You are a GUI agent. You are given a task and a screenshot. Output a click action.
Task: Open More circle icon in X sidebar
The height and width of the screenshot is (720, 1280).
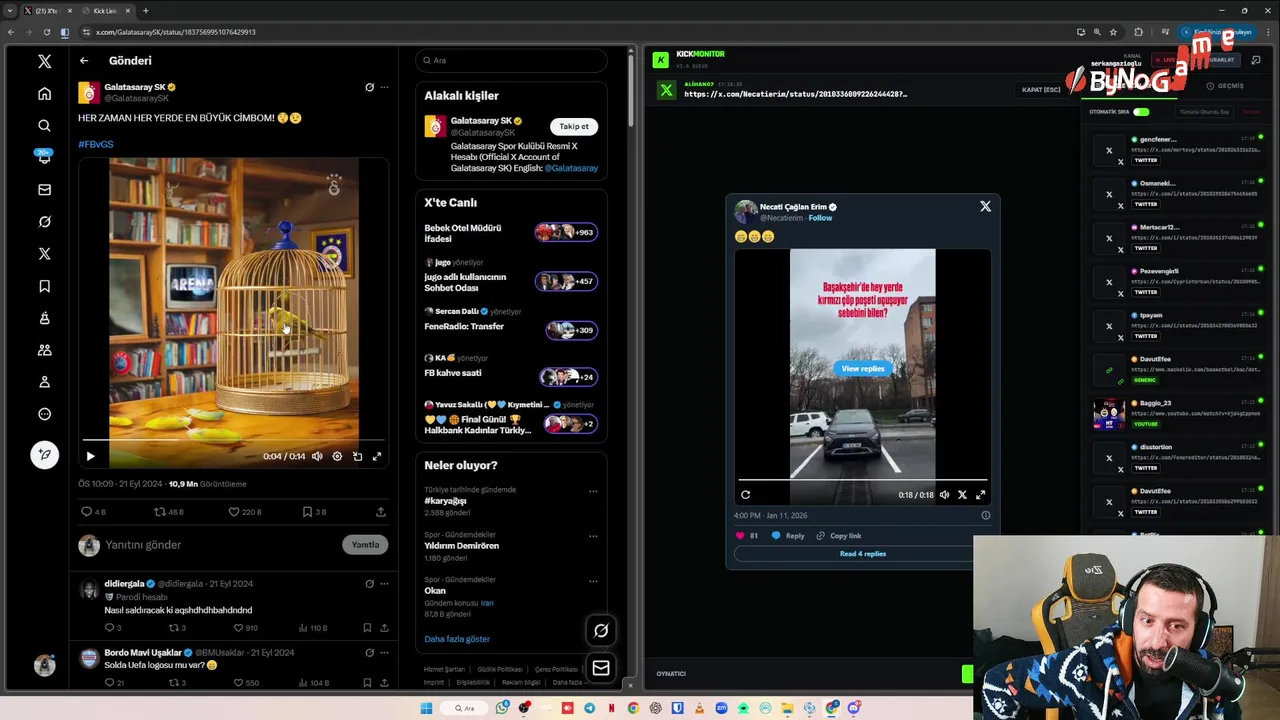click(44, 414)
